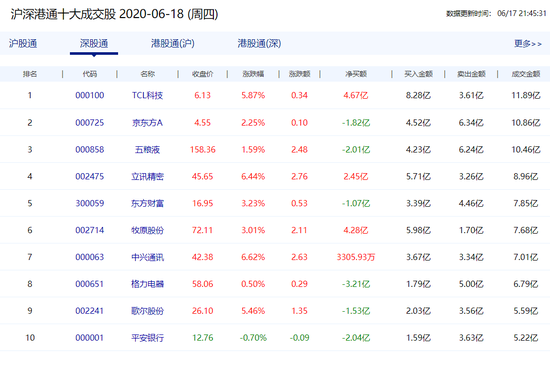Click the 净买额 column header
Image resolution: width=550 pixels, height=366 pixels.
[356, 74]
